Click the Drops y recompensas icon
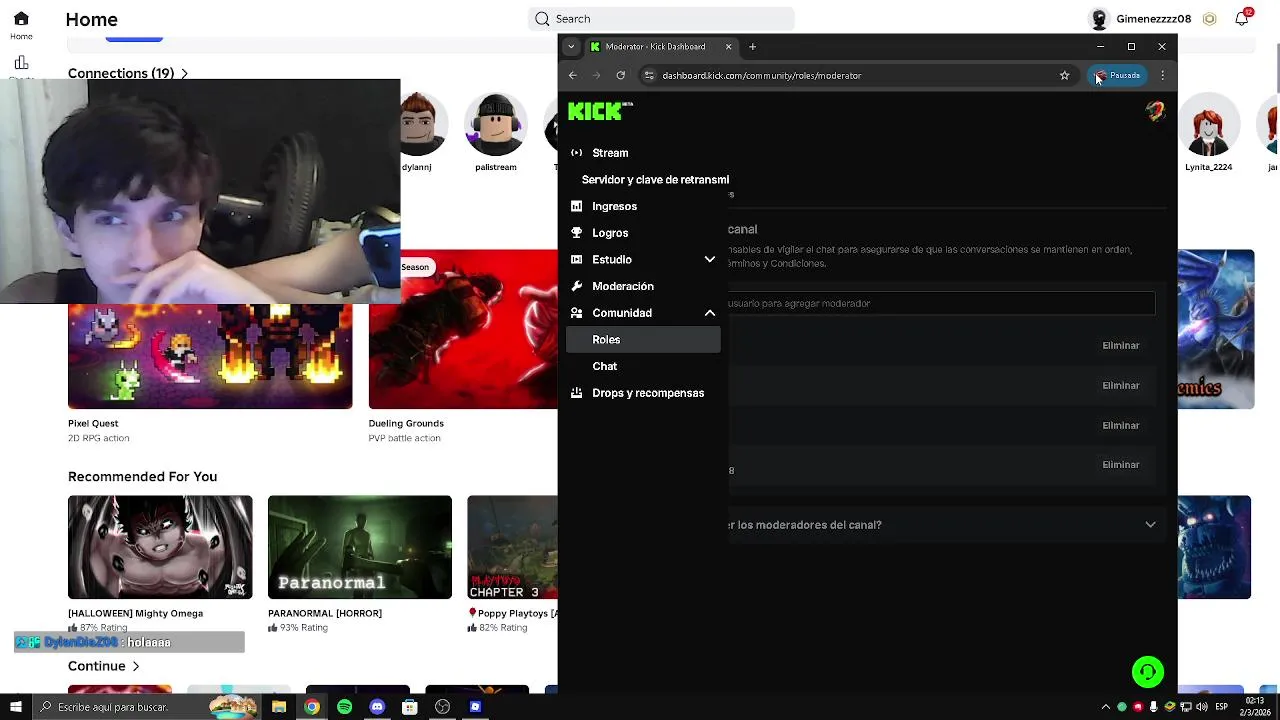 point(576,393)
